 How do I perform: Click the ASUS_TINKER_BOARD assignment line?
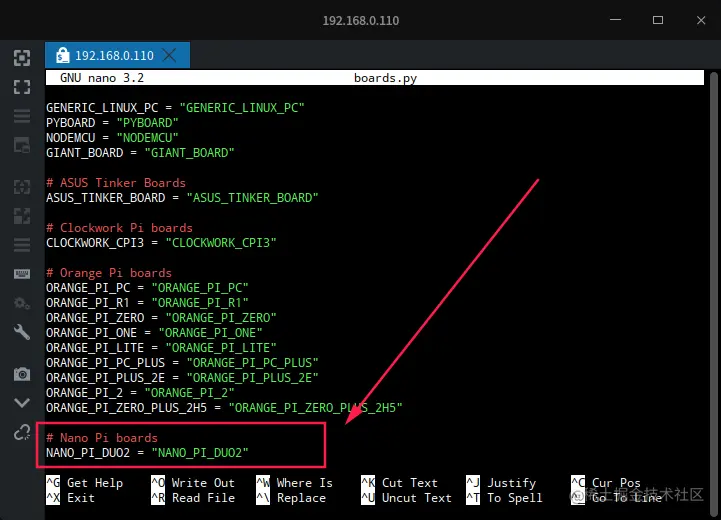(182, 198)
